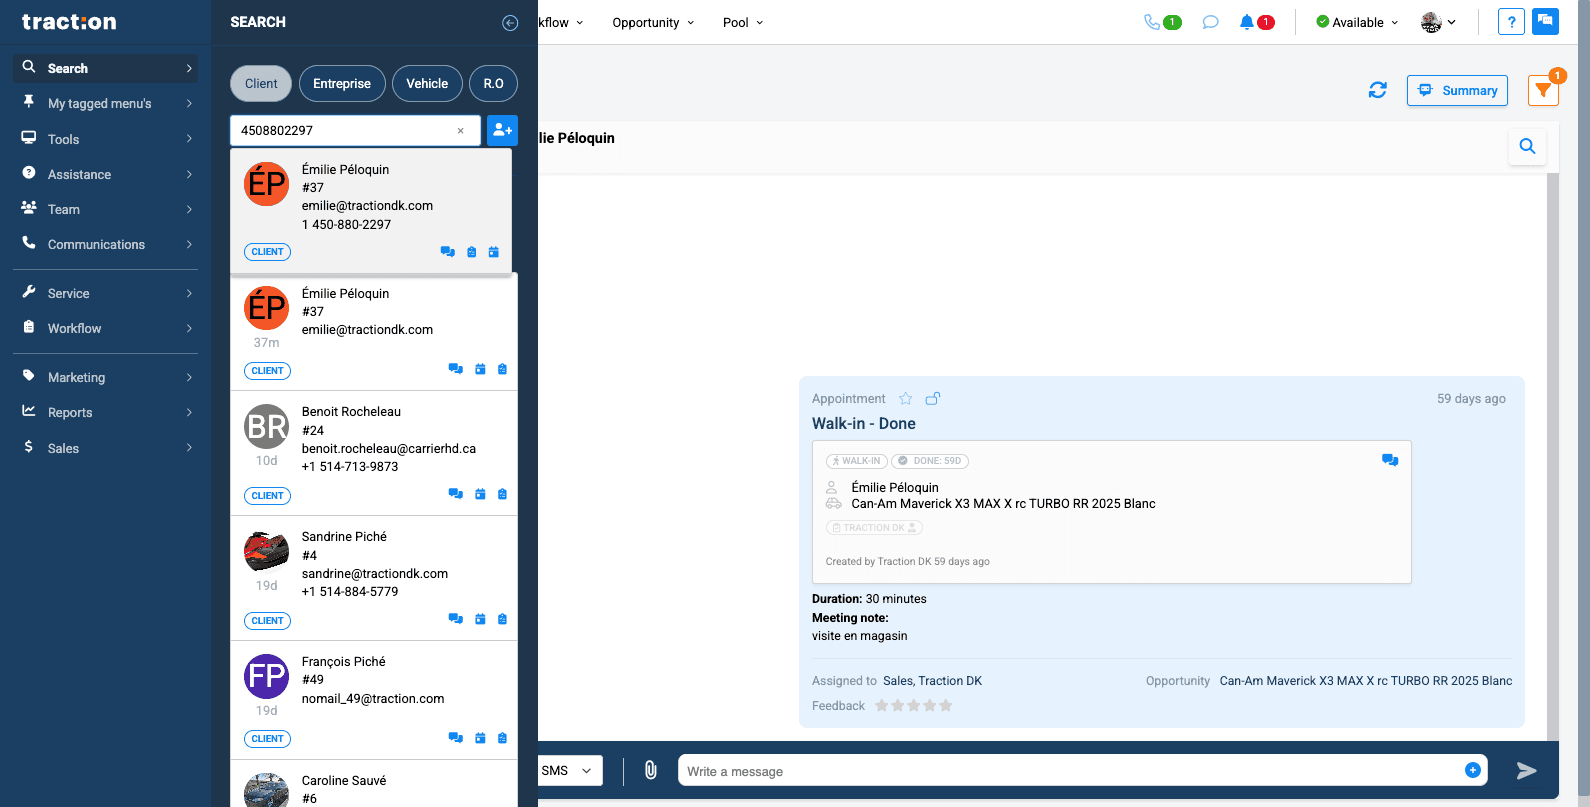Open the Opportunity dropdown menu
Image resolution: width=1590 pixels, height=807 pixels.
click(653, 23)
